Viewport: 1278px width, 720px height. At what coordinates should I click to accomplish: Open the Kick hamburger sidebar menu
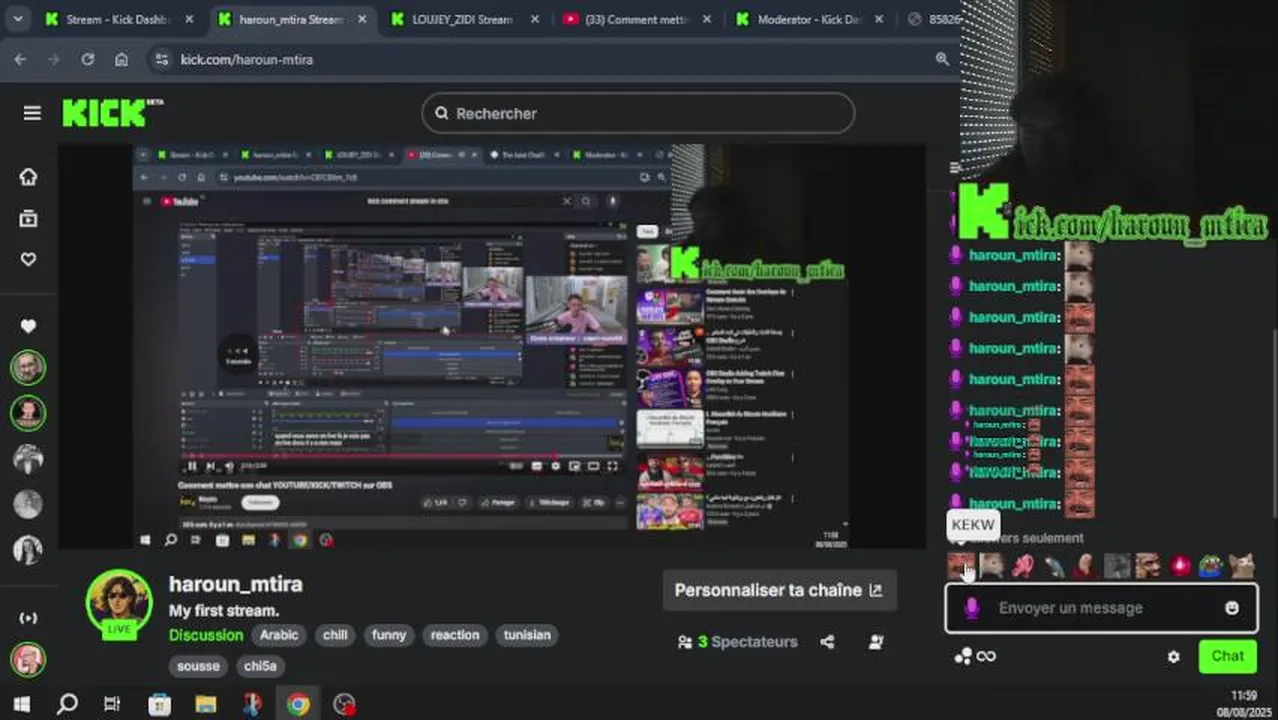pyautogui.click(x=32, y=113)
